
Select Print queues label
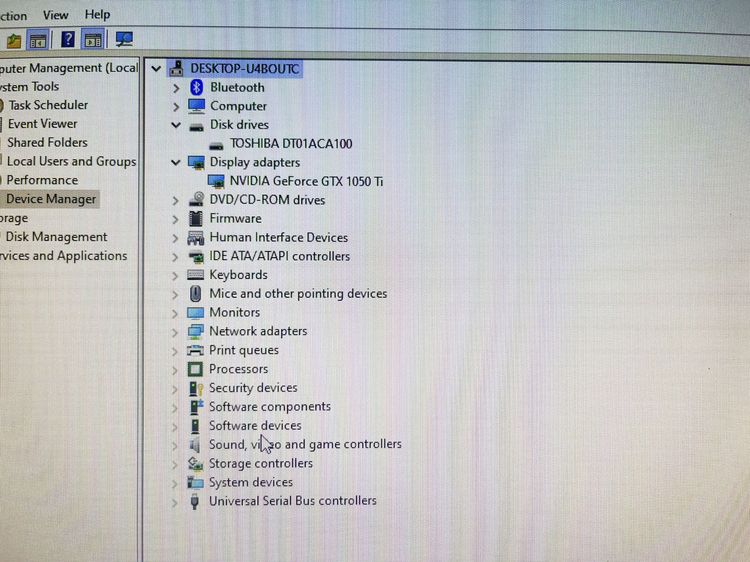click(x=243, y=350)
